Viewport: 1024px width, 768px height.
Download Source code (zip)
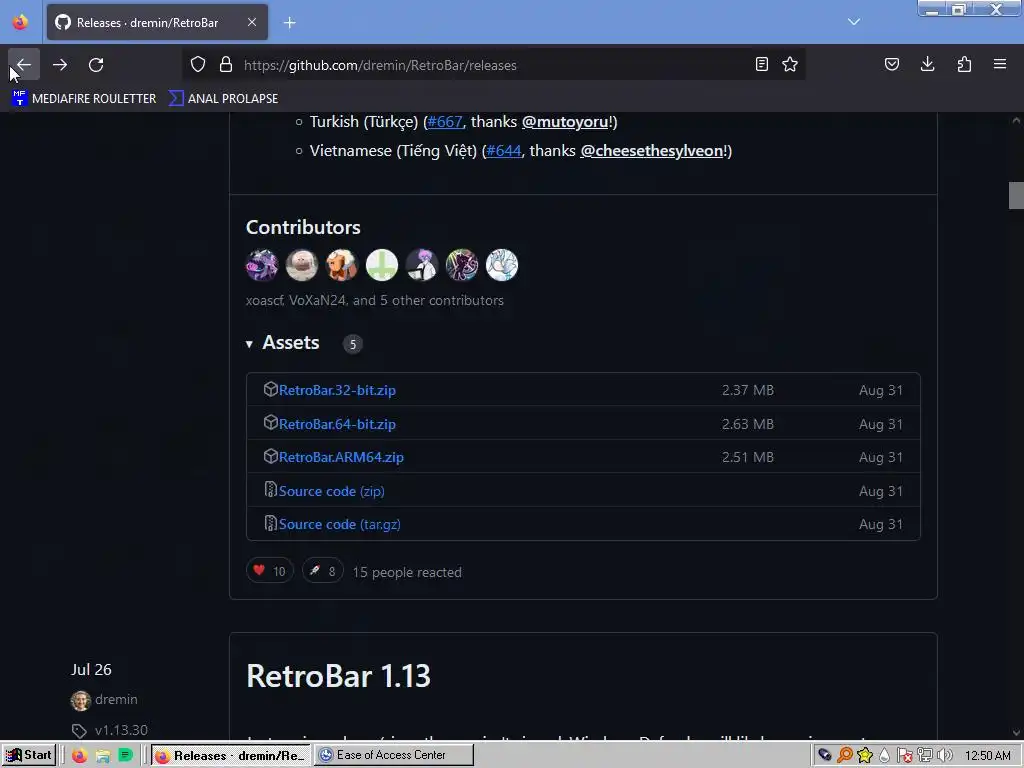(x=331, y=491)
